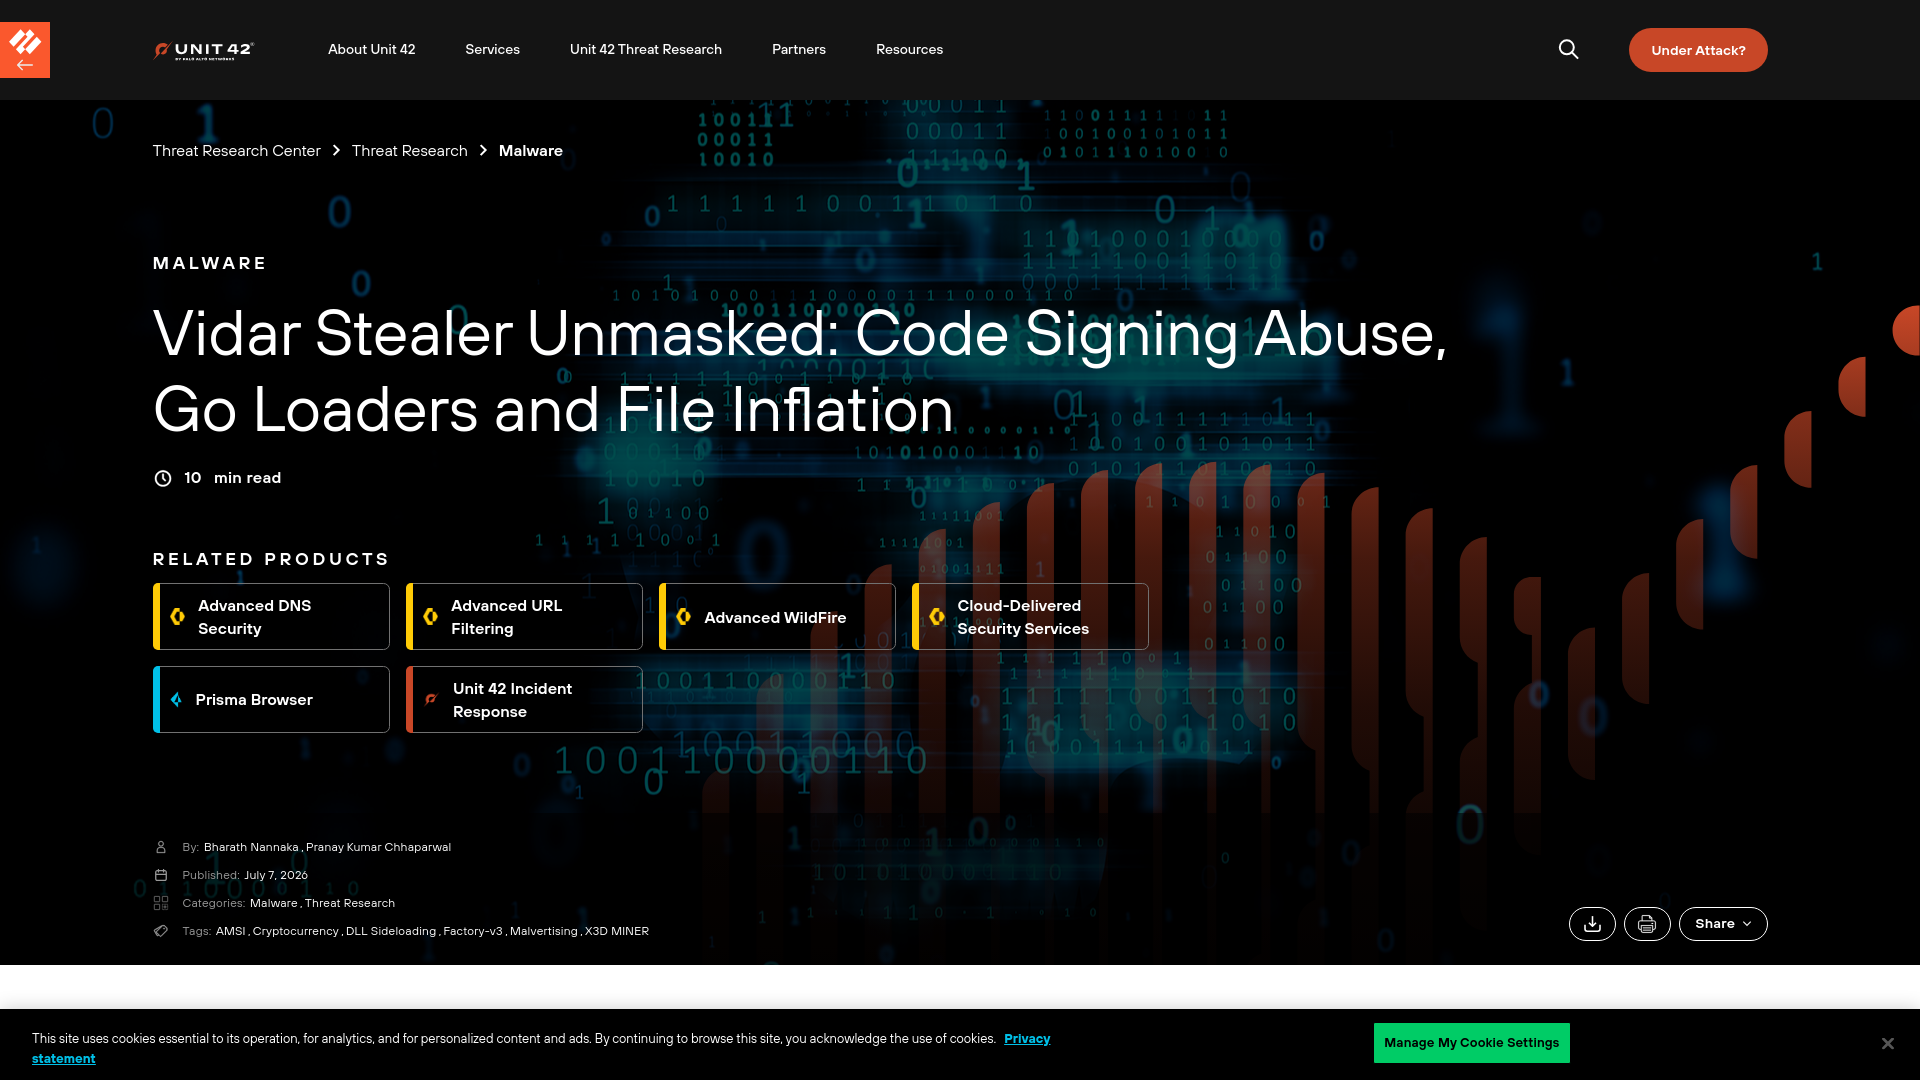Open the Resources menu
The image size is (1920, 1080).
(x=909, y=49)
